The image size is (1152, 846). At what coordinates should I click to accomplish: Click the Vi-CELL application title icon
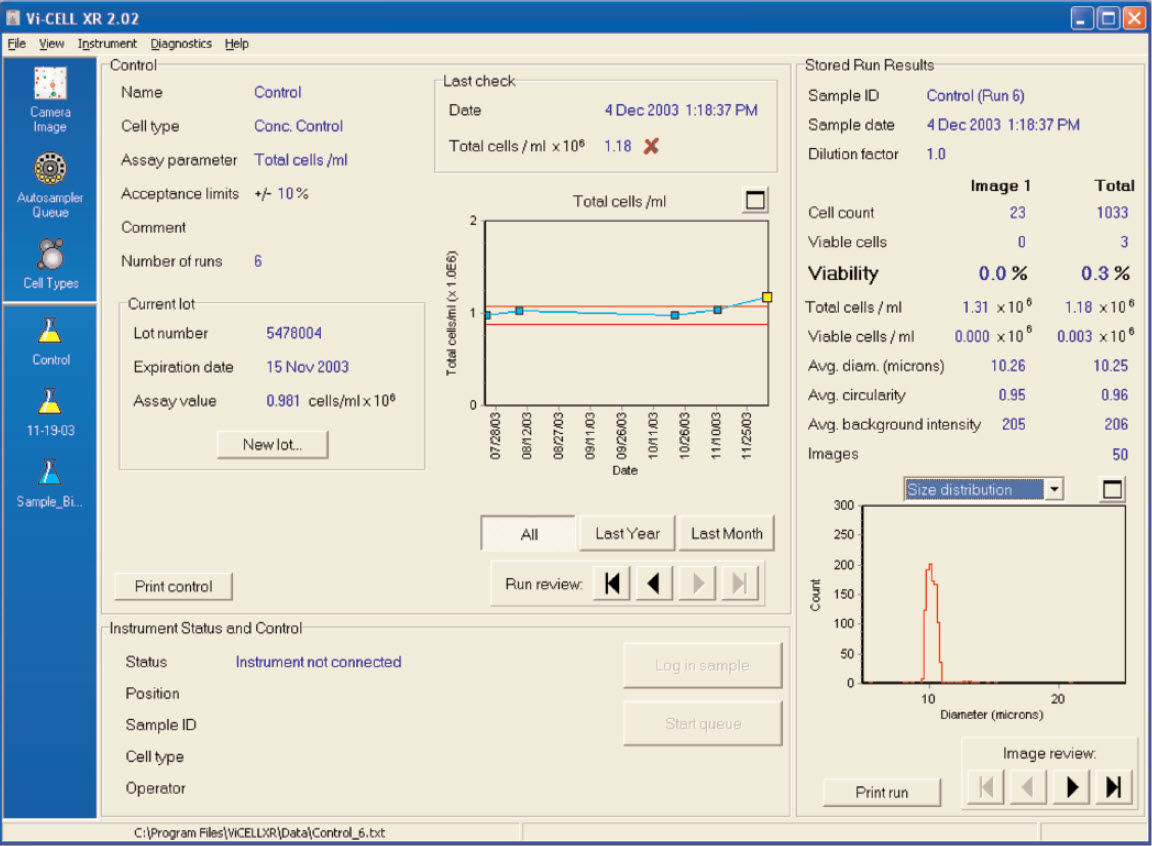click(x=12, y=18)
